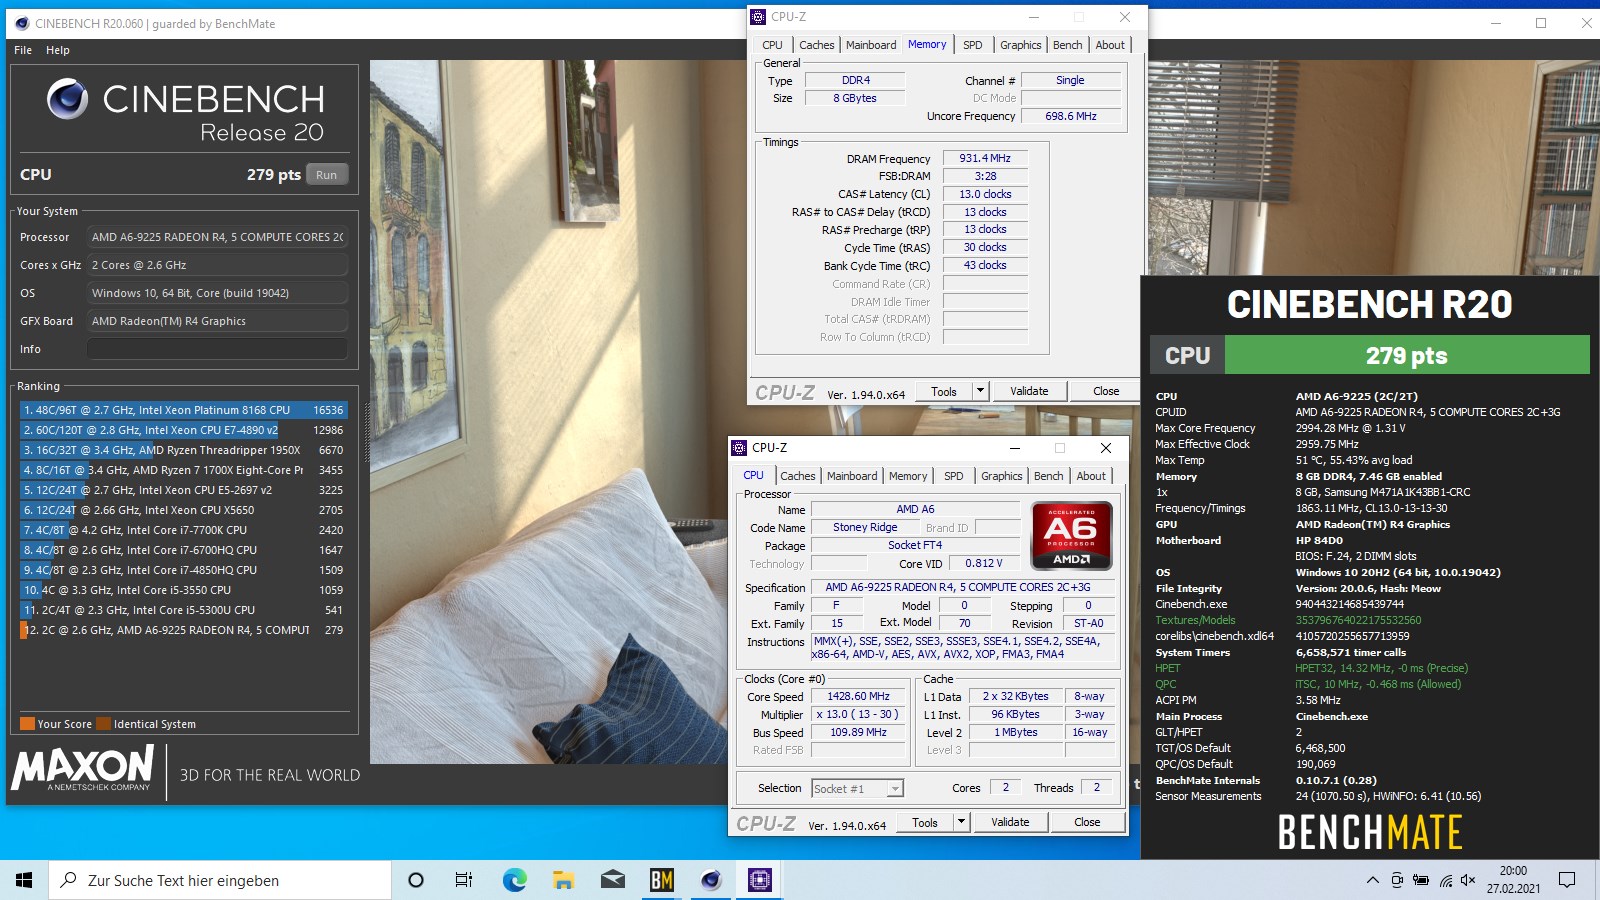Select ranking row Intel Core i5-5300U

coord(184,610)
